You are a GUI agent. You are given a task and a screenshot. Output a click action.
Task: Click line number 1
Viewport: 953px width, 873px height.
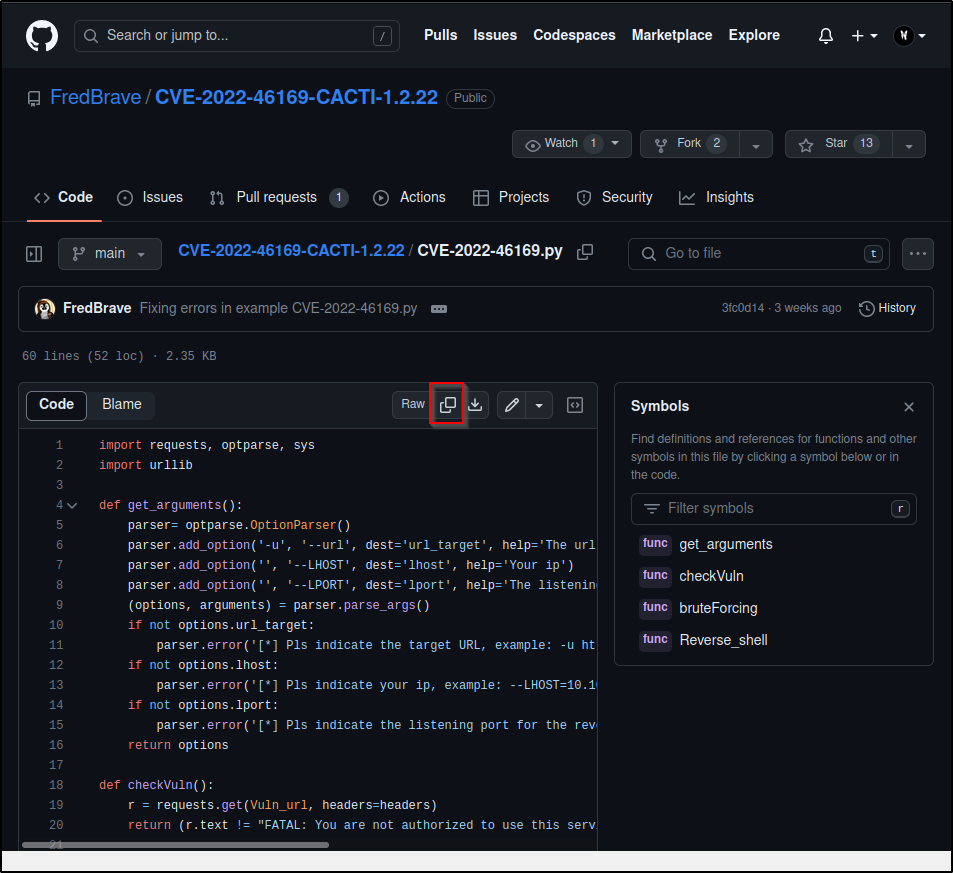(x=59, y=445)
